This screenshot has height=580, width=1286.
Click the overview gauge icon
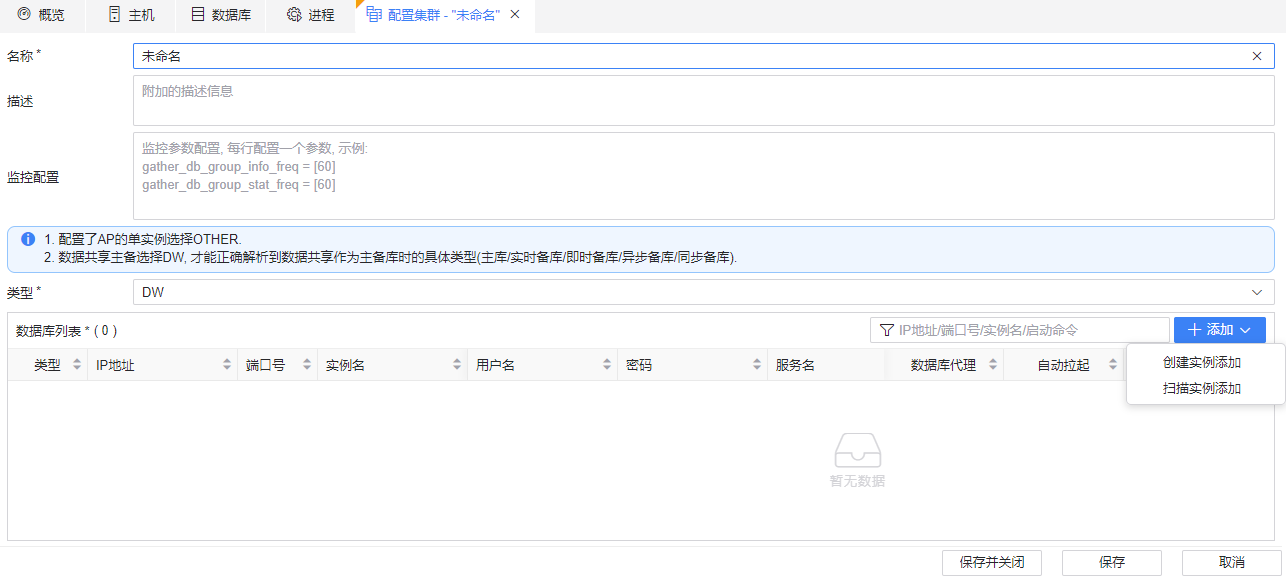[x=24, y=15]
